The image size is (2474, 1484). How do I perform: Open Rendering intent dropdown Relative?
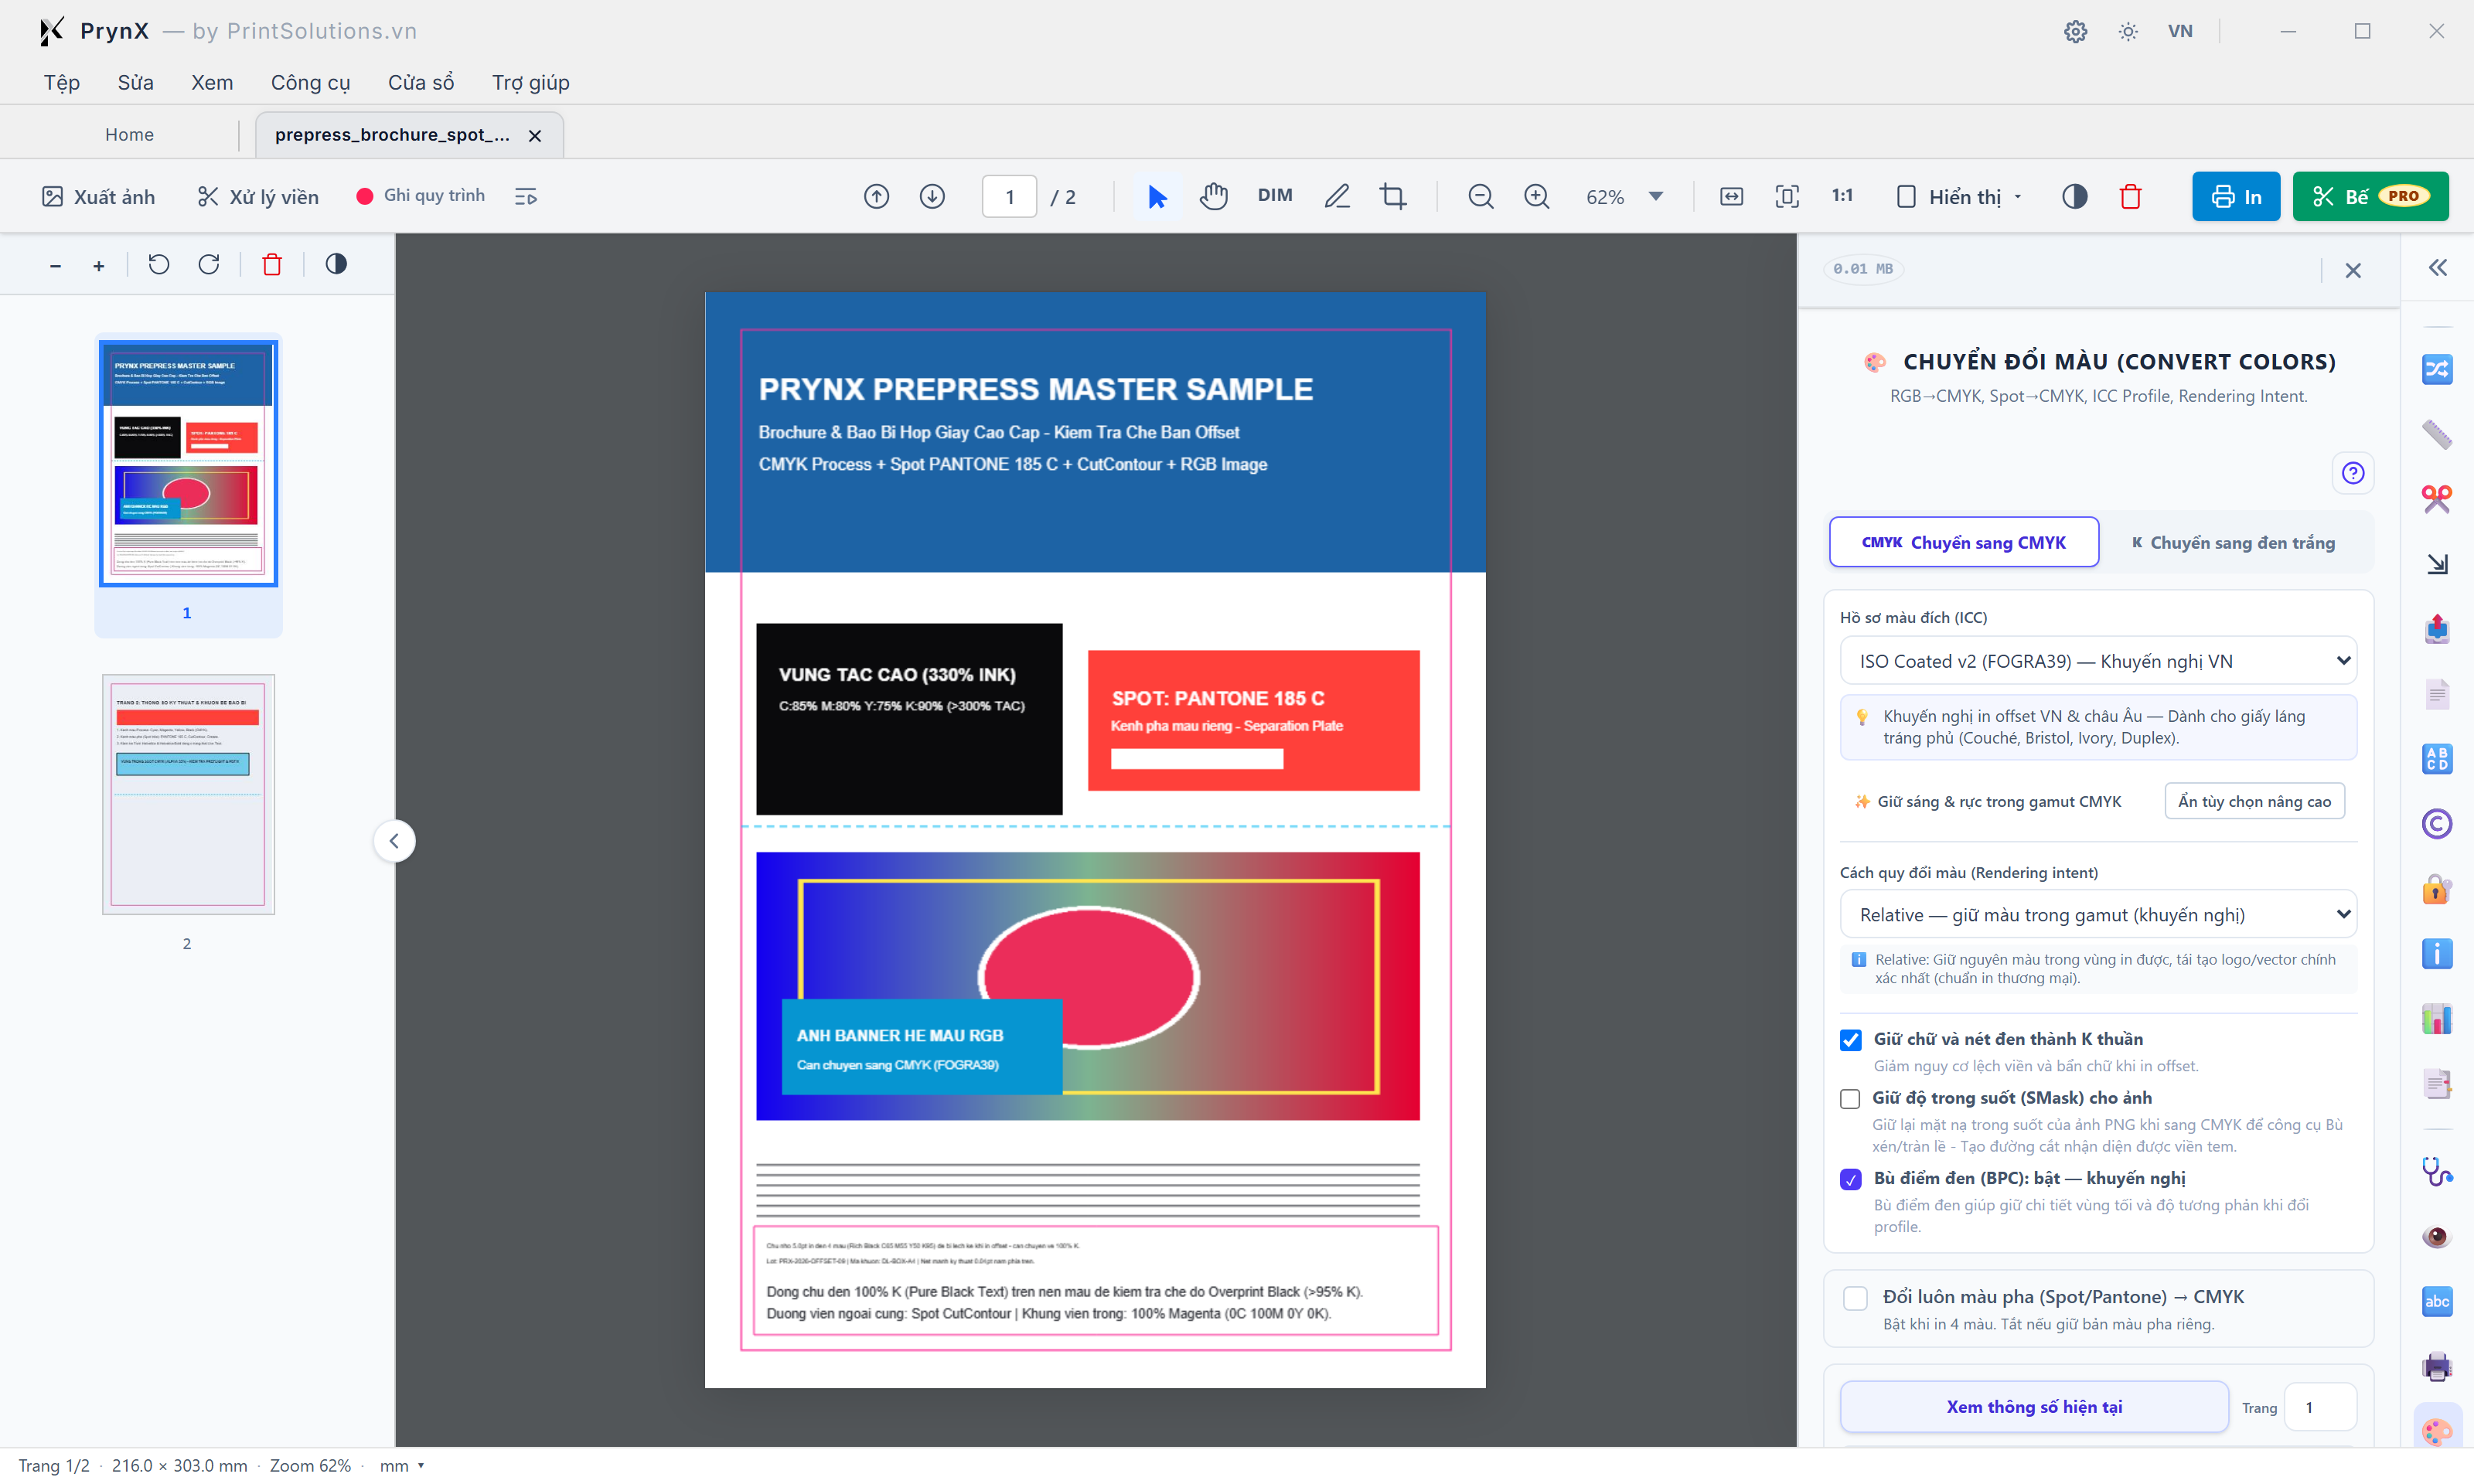pyautogui.click(x=2098, y=915)
